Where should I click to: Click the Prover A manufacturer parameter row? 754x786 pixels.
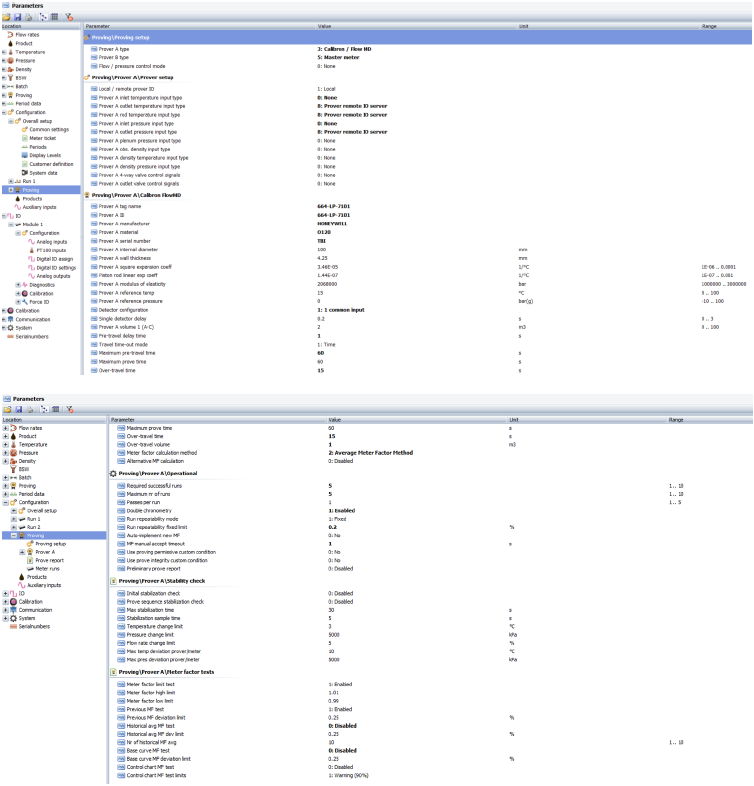pyautogui.click(x=417, y=224)
